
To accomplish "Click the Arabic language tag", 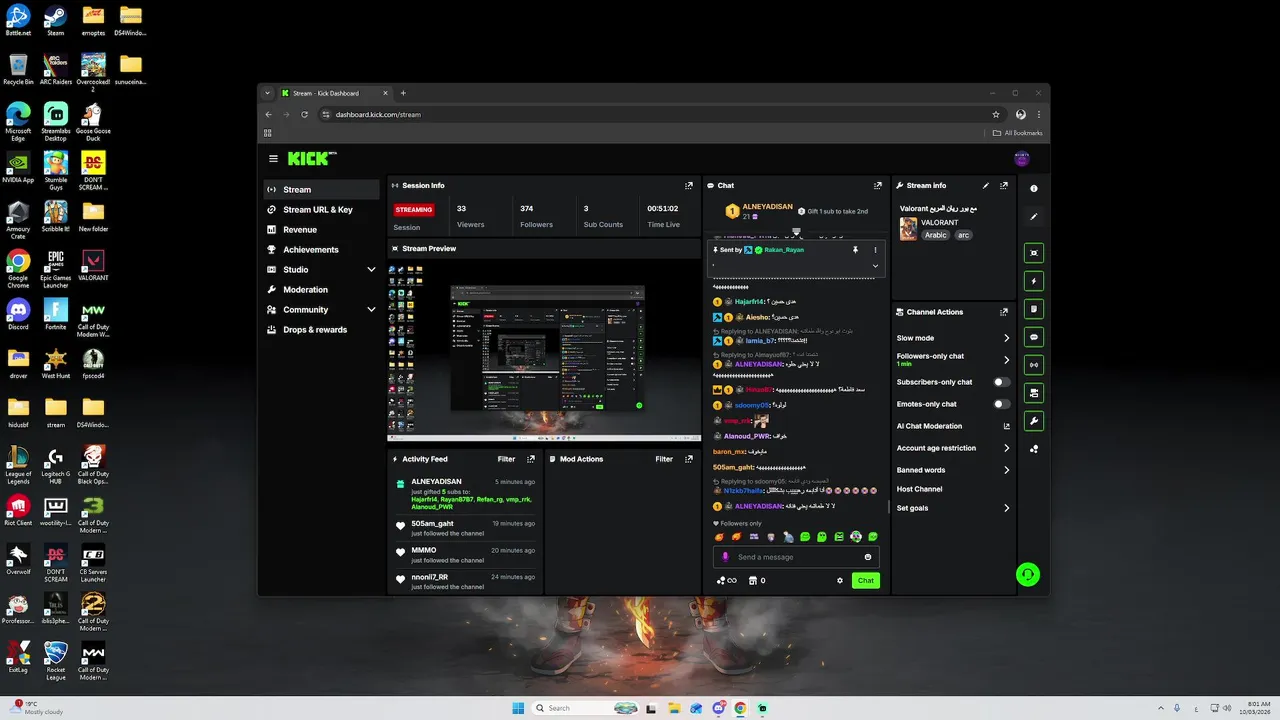I will [935, 235].
